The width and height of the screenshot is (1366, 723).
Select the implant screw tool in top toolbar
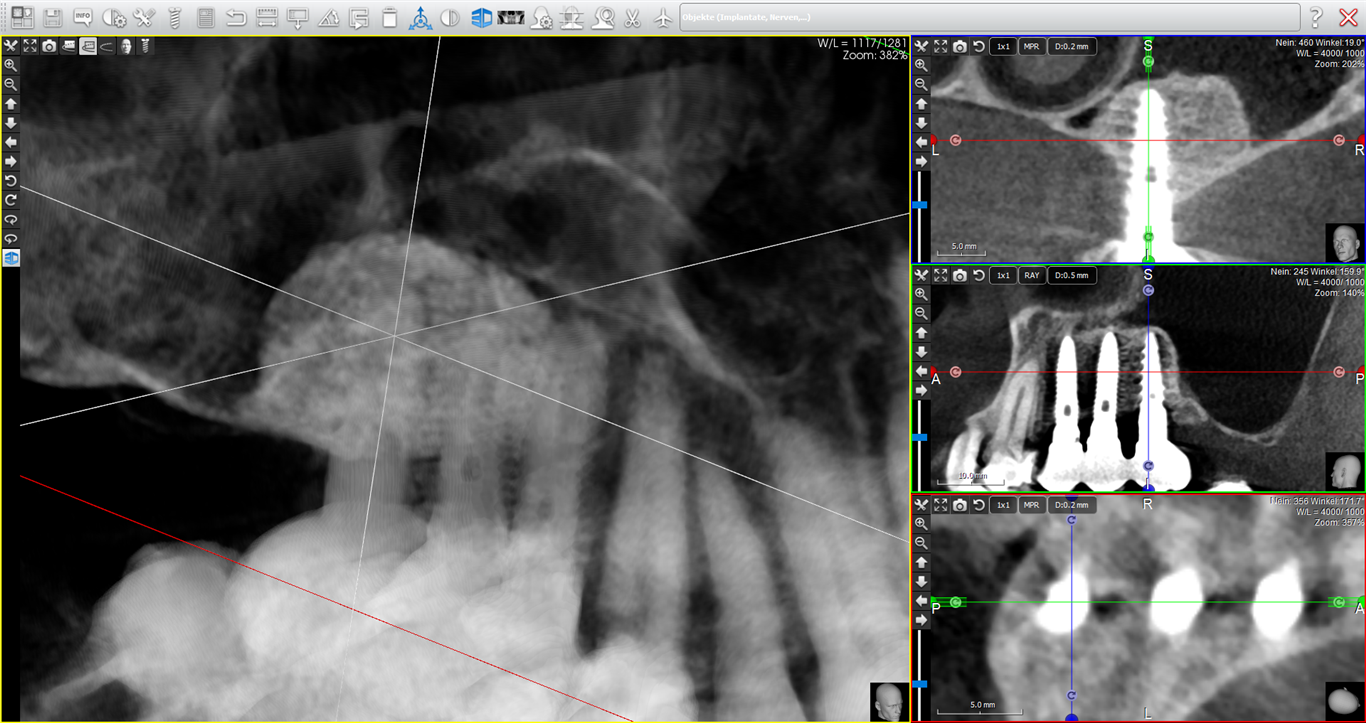(x=174, y=17)
